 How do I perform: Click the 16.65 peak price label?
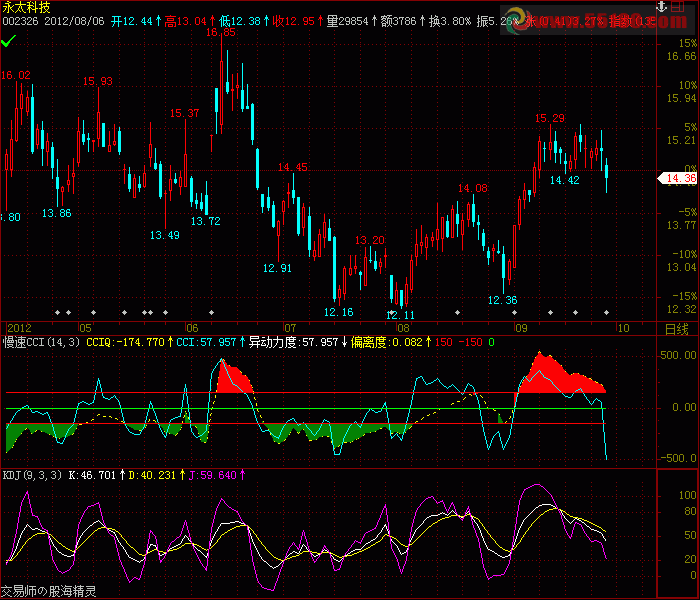(221, 33)
